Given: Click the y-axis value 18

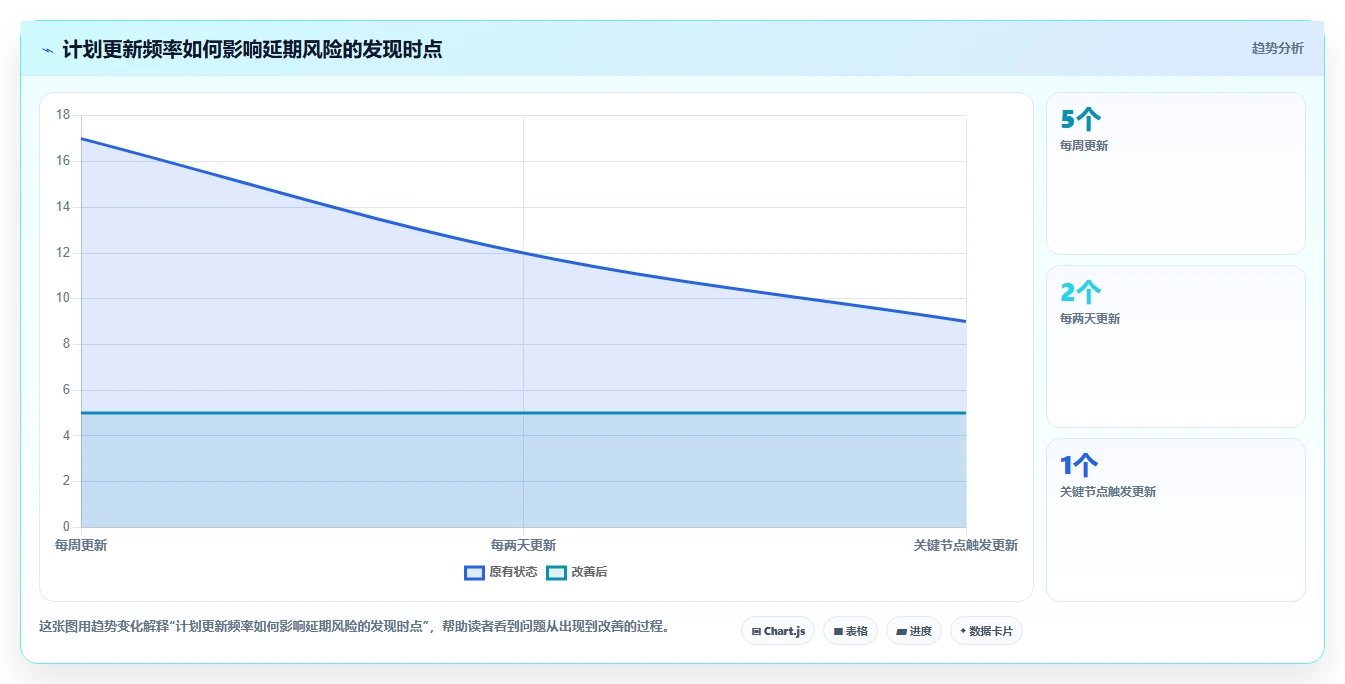Looking at the screenshot, I should [63, 115].
